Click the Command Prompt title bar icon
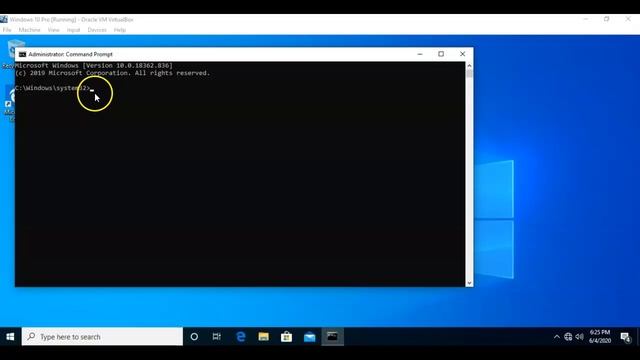The width and height of the screenshot is (640, 360). [x=22, y=54]
